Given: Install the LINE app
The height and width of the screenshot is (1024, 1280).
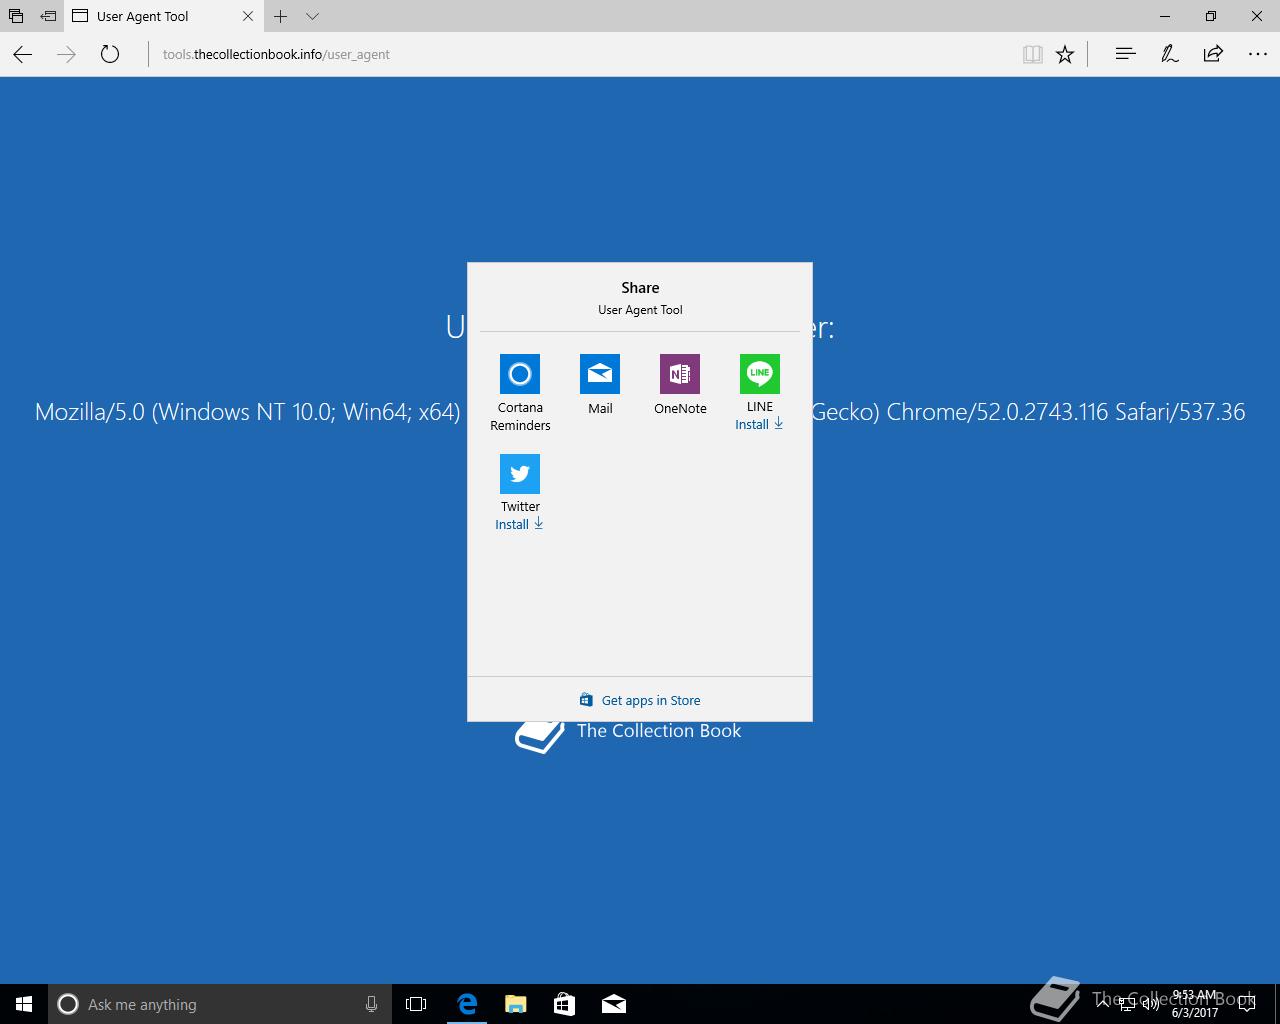Looking at the screenshot, I should coord(759,424).
